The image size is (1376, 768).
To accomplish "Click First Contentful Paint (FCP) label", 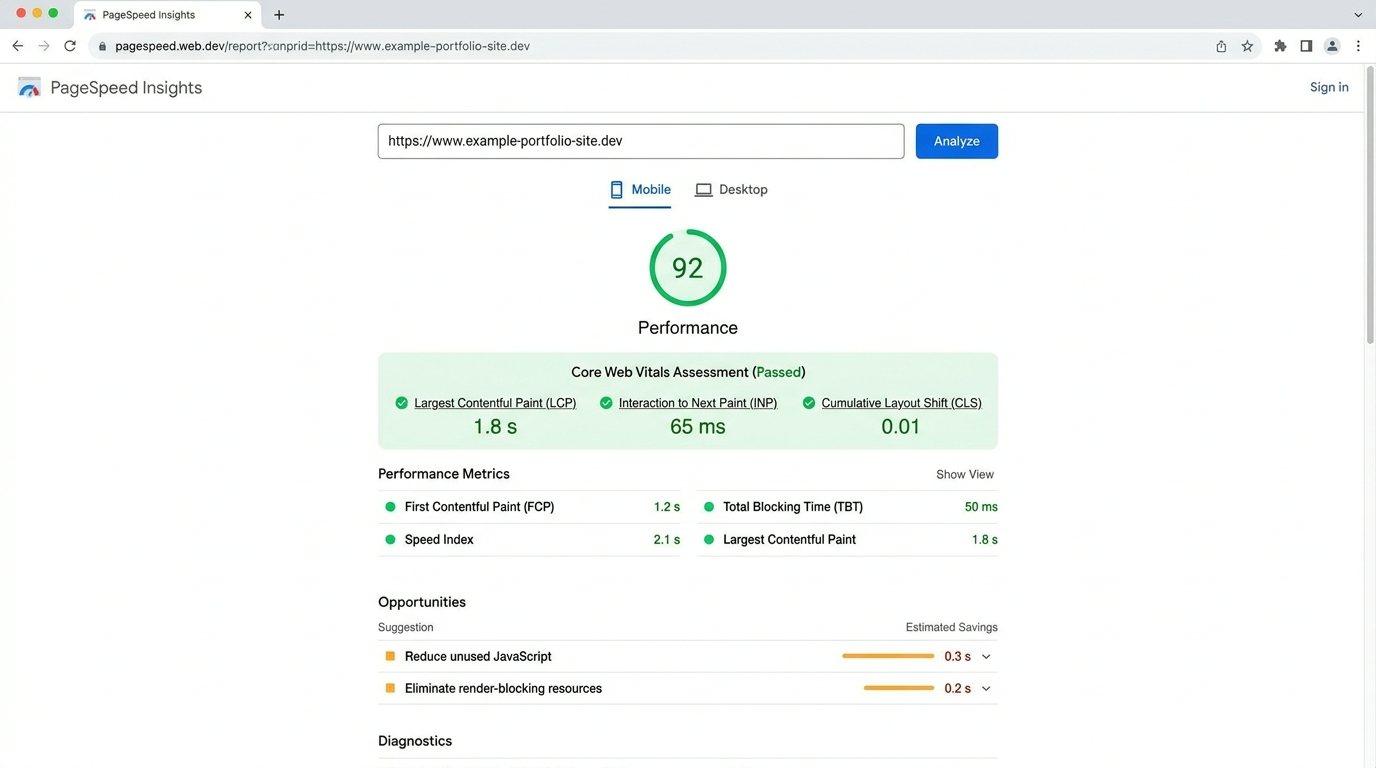I will coord(479,507).
